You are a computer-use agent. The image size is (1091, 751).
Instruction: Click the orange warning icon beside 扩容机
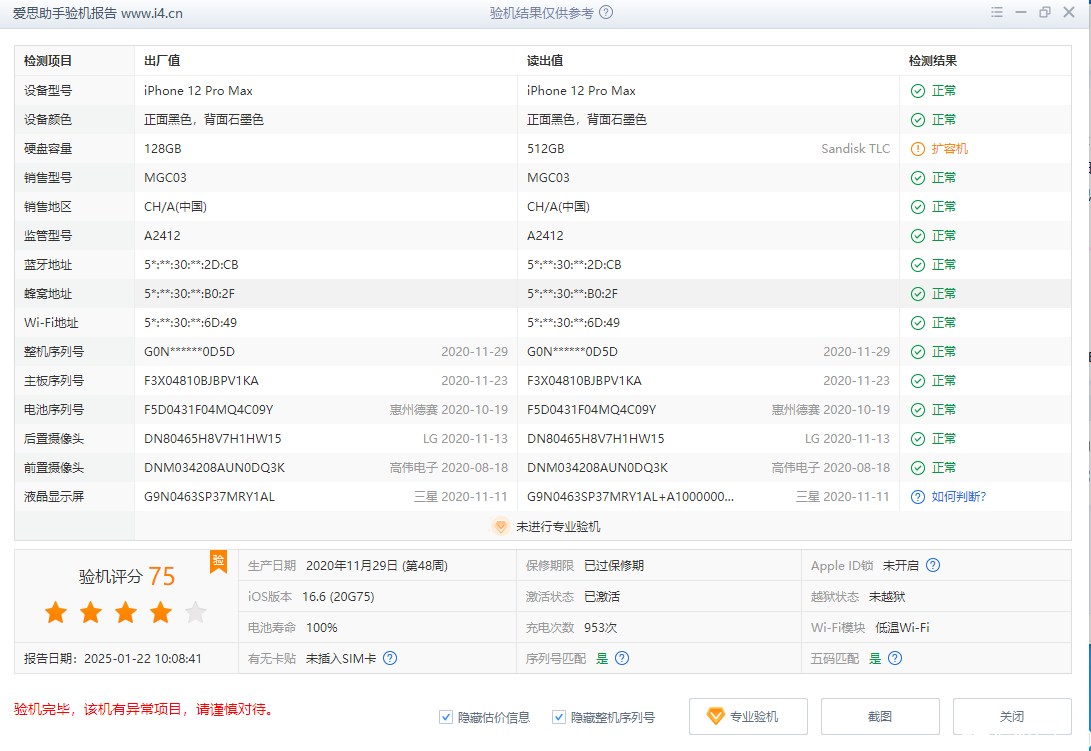[918, 149]
